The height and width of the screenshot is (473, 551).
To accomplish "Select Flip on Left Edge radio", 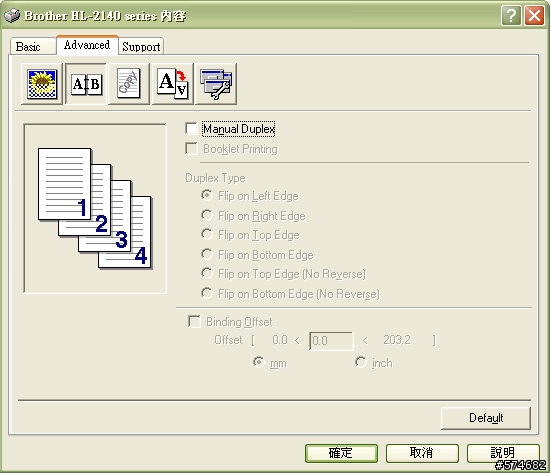I will pyautogui.click(x=207, y=195).
